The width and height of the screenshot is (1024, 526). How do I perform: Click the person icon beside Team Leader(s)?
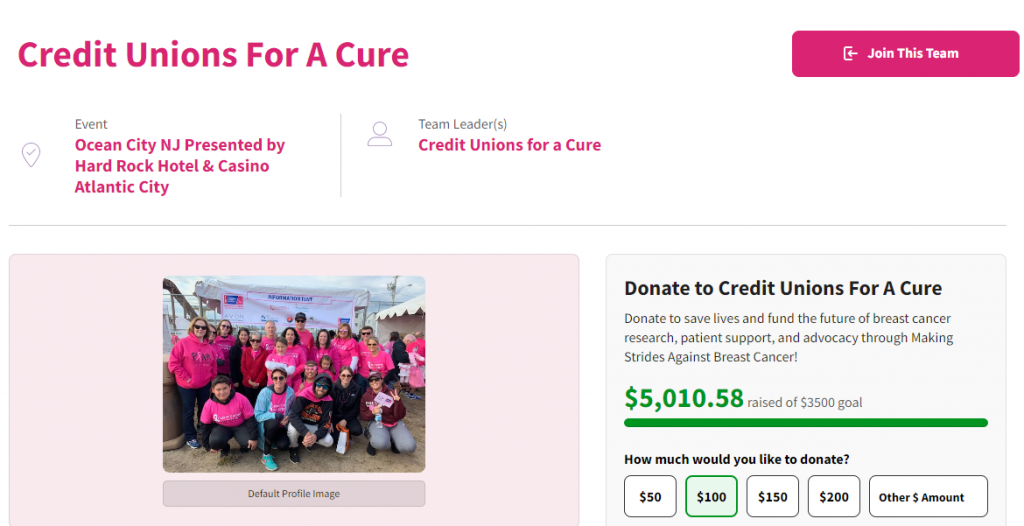point(379,134)
